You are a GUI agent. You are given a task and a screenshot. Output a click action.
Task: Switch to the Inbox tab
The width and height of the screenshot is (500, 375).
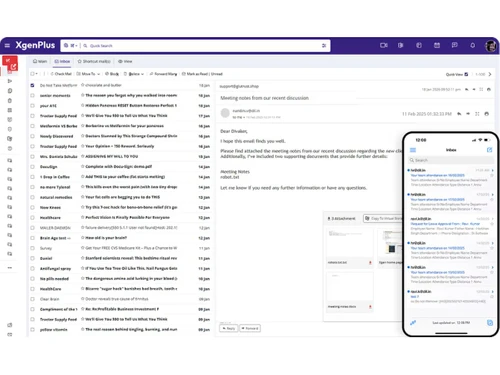tap(62, 61)
